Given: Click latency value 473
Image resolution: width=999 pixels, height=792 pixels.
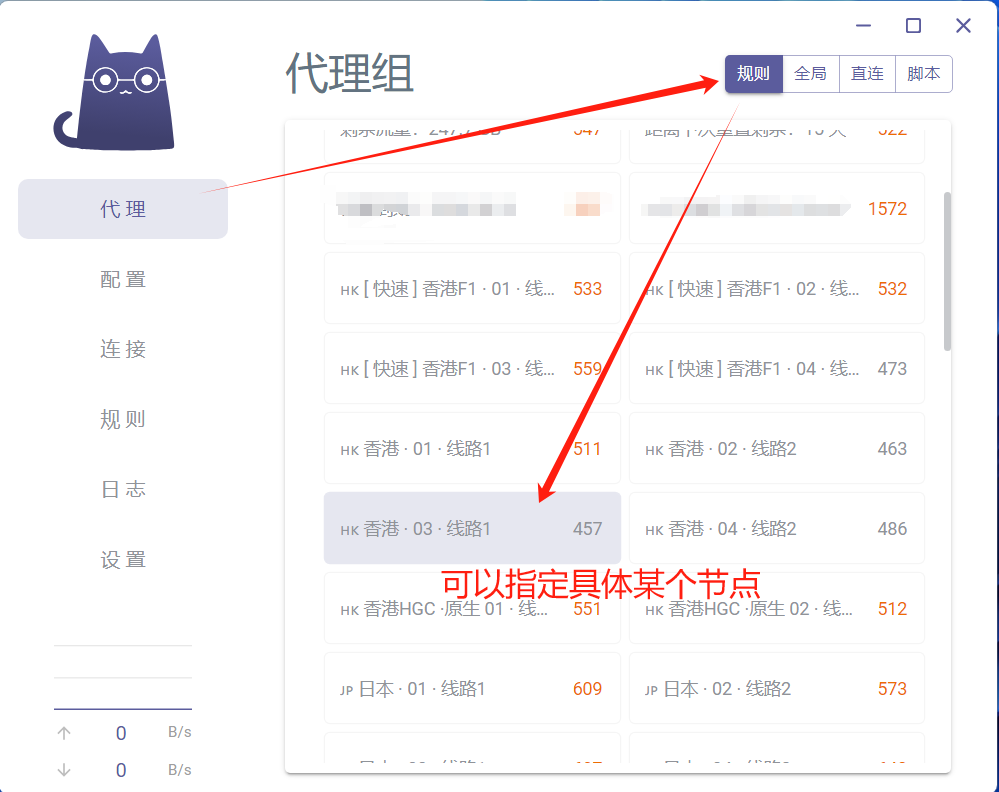Looking at the screenshot, I should pos(892,368).
